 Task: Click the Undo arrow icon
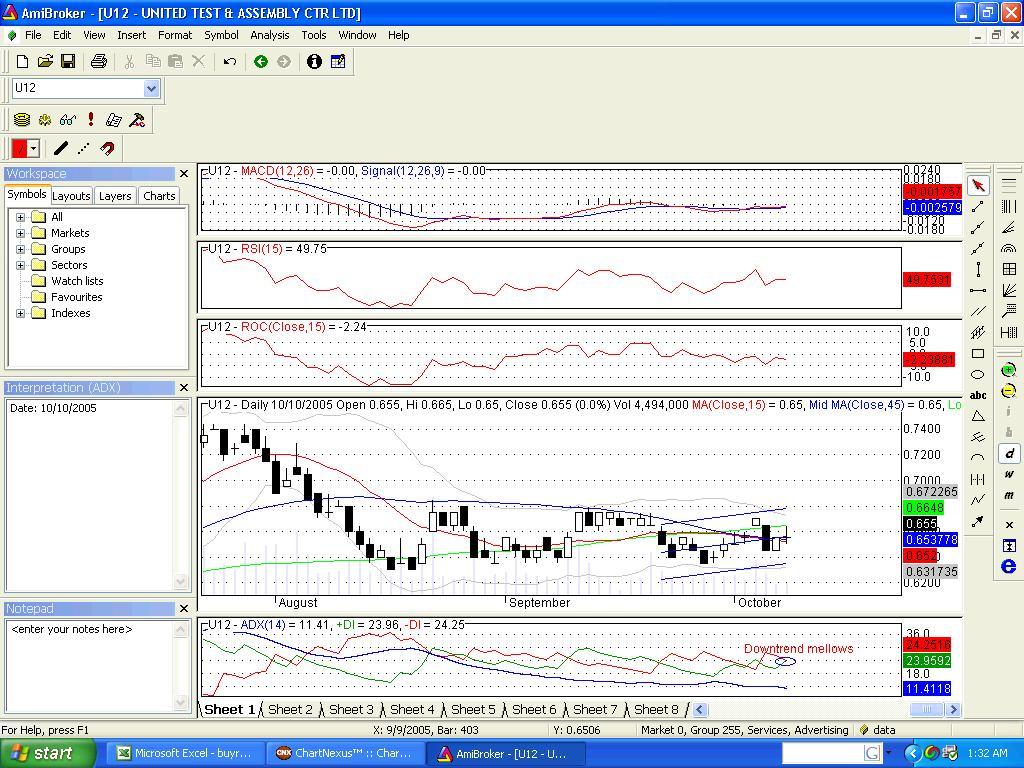[229, 61]
